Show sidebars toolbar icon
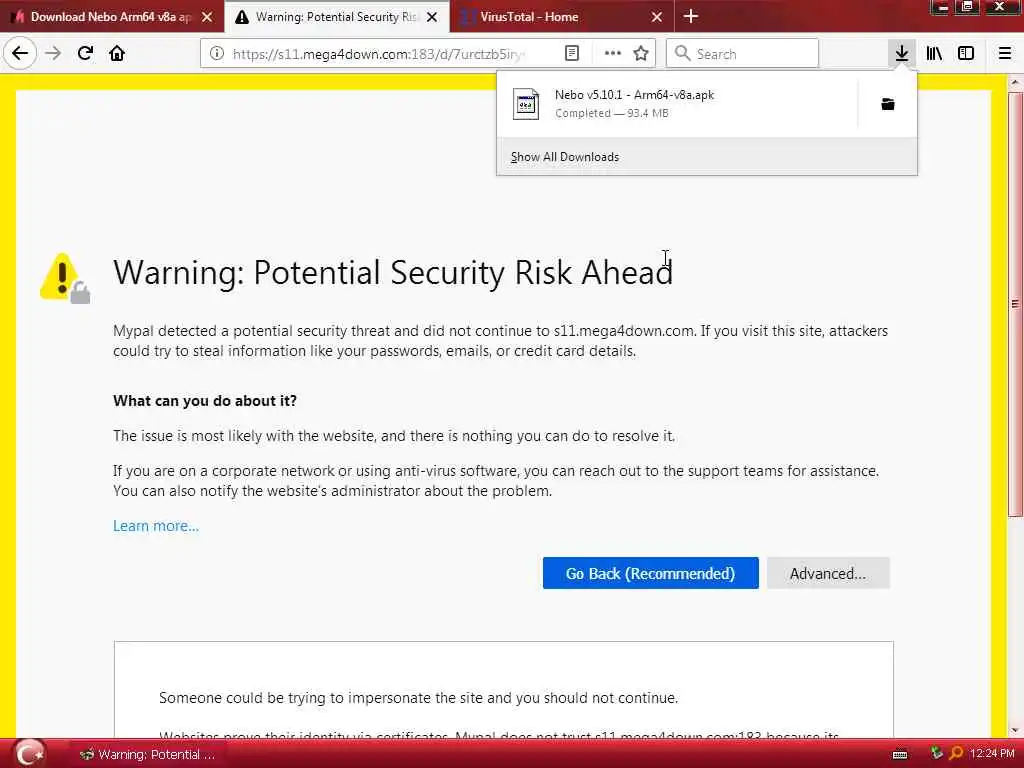1024x768 pixels. (x=966, y=54)
